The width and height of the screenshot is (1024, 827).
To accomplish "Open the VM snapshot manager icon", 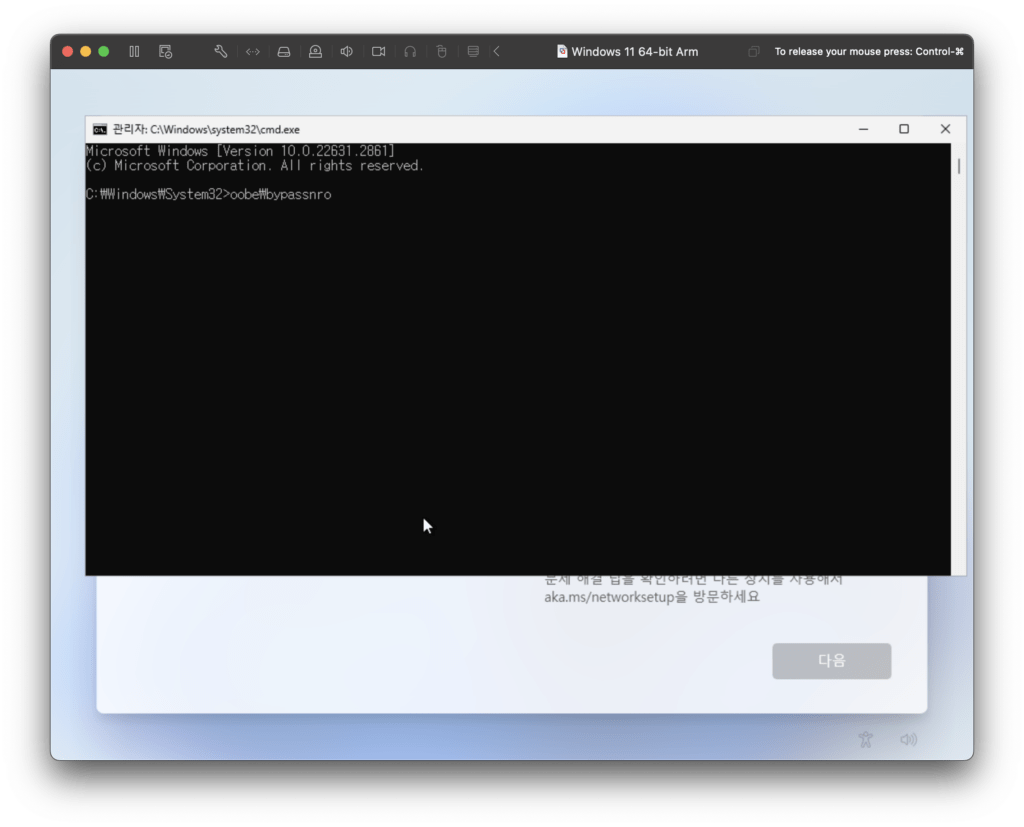I will tap(166, 51).
